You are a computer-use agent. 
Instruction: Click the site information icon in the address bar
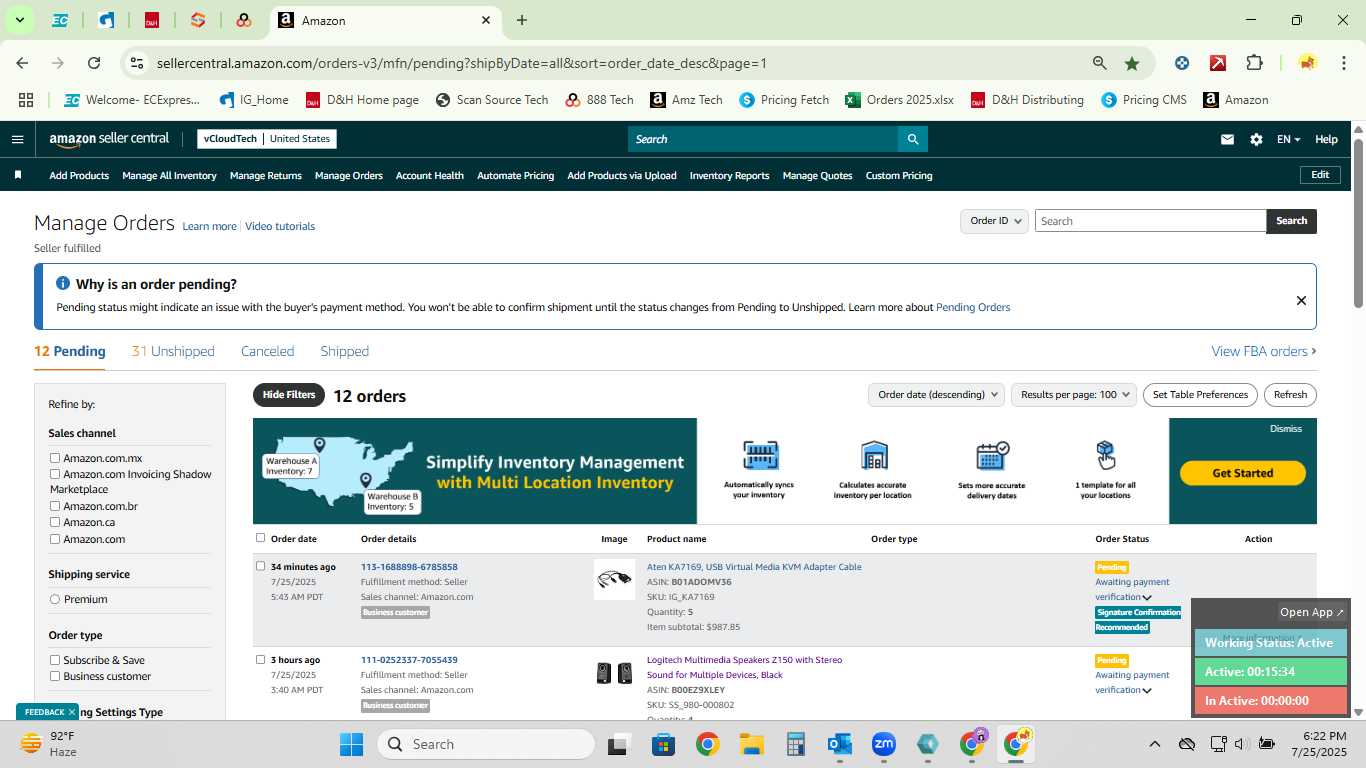[x=137, y=63]
